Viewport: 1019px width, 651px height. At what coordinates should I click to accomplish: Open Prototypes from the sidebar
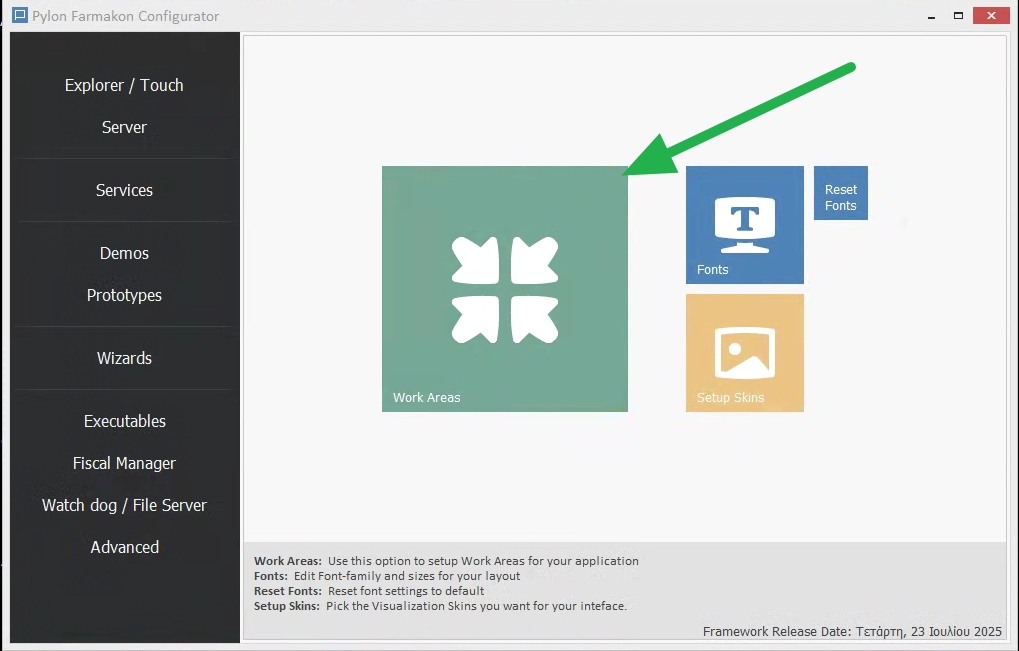pos(124,295)
